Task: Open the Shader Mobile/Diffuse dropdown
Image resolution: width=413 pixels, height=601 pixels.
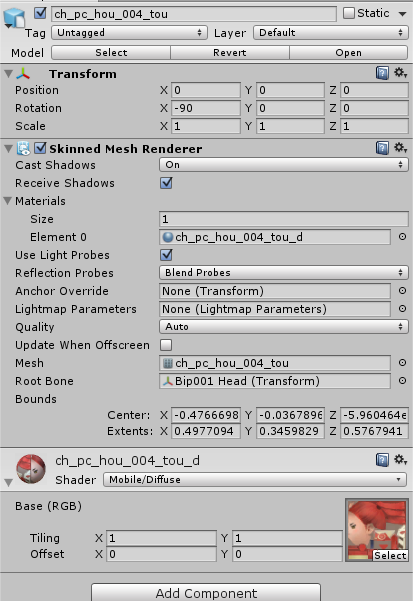Action: 254,479
